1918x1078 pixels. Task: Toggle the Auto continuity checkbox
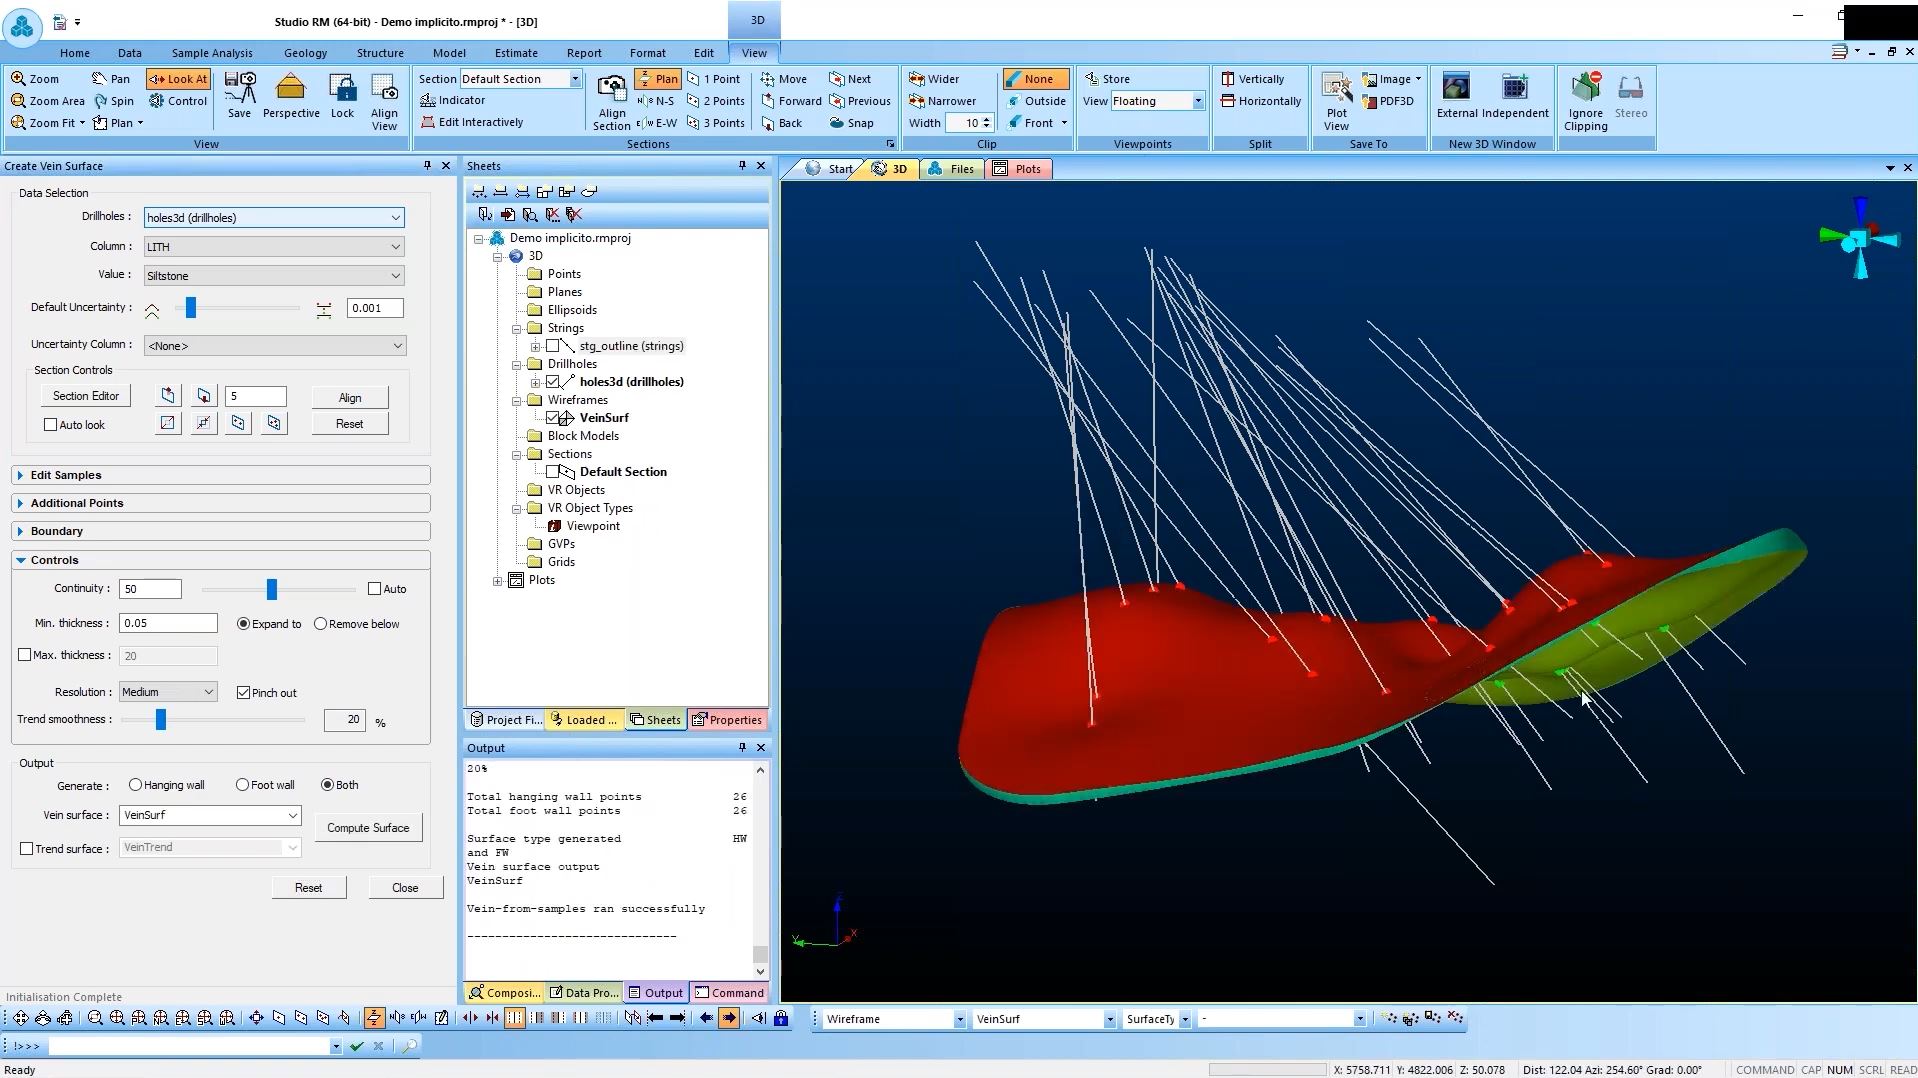click(374, 589)
